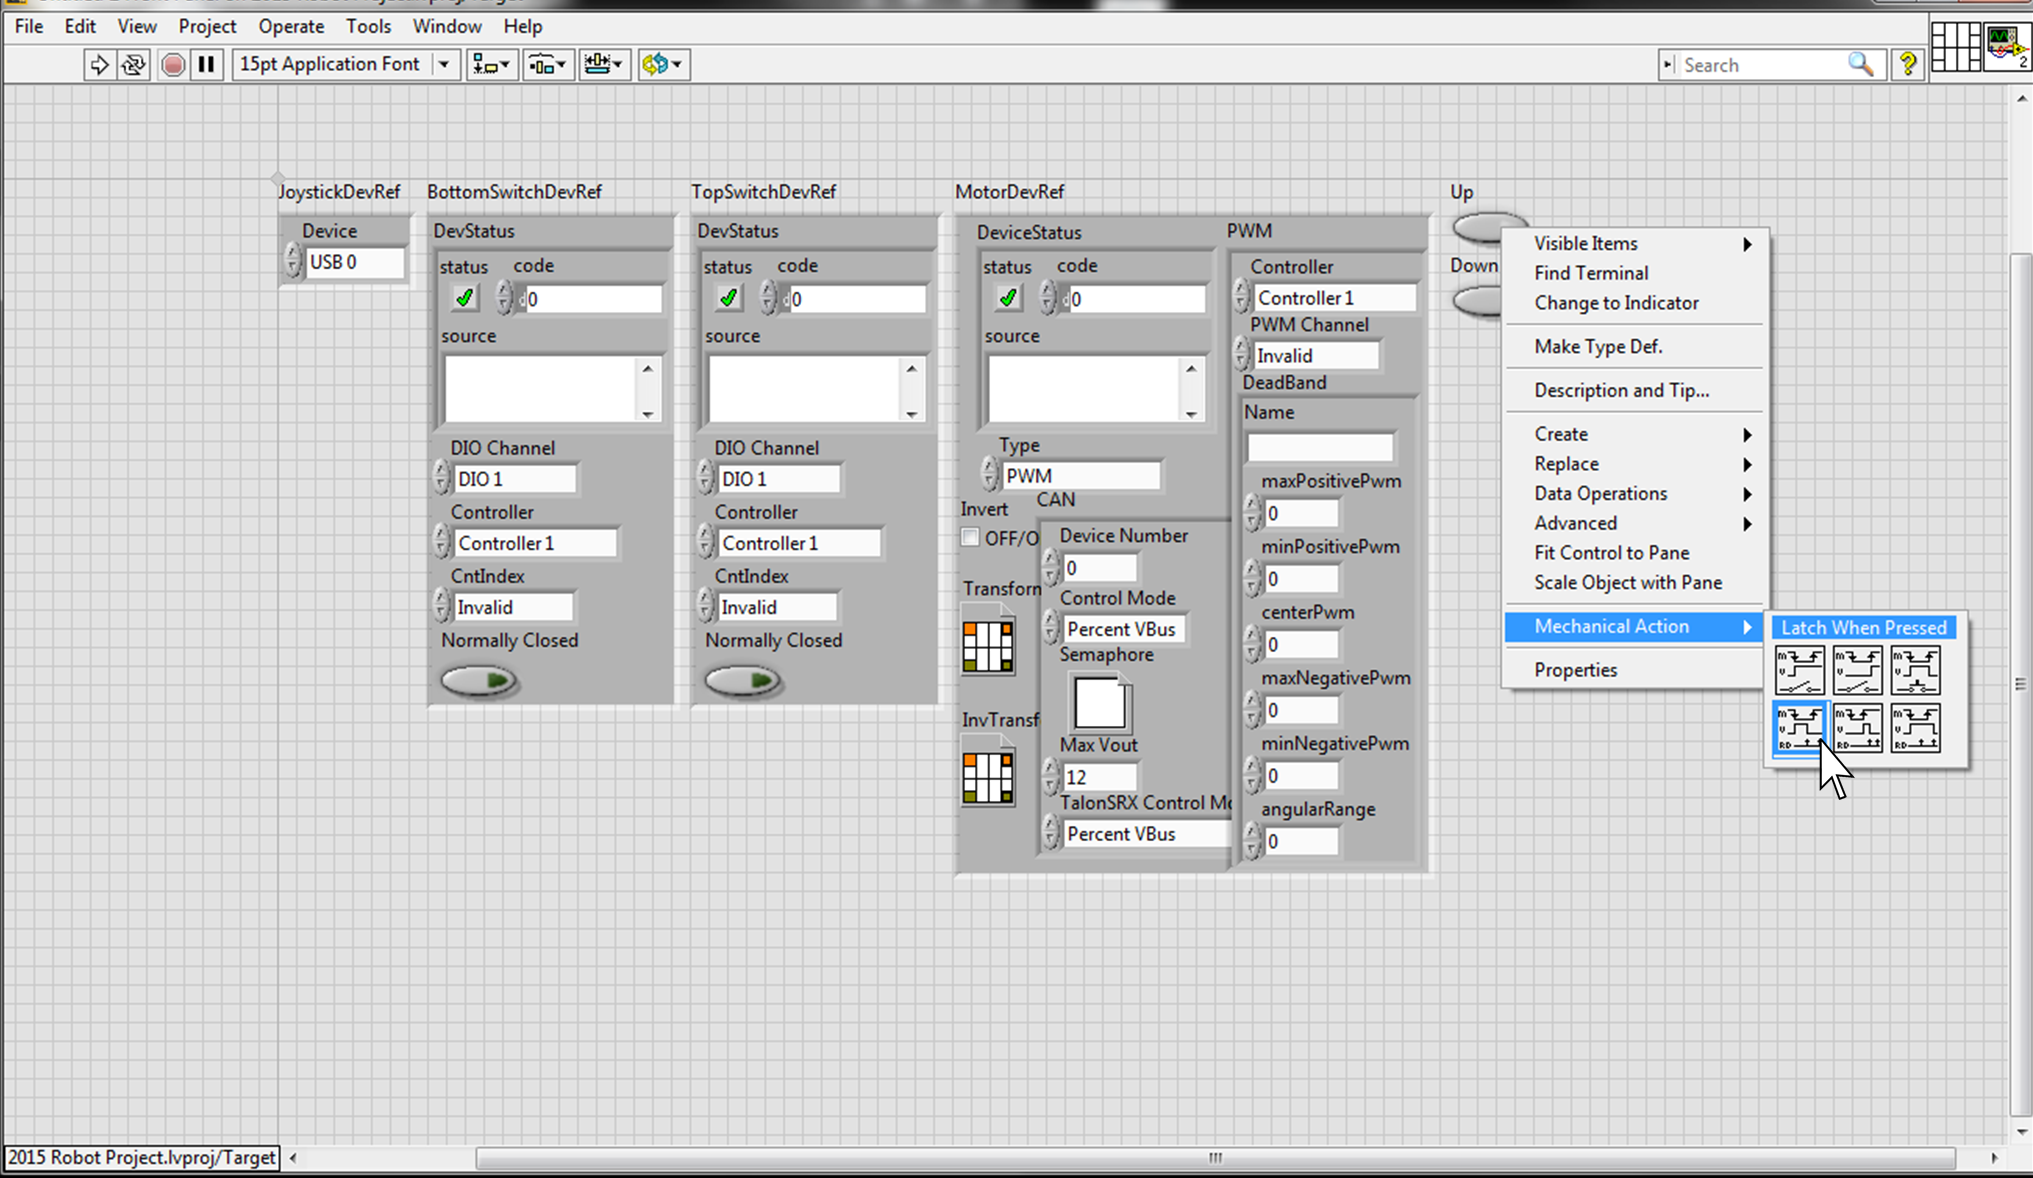Choose Switch When Released mechanical action
This screenshot has height=1178, width=2033.
tap(1857, 670)
